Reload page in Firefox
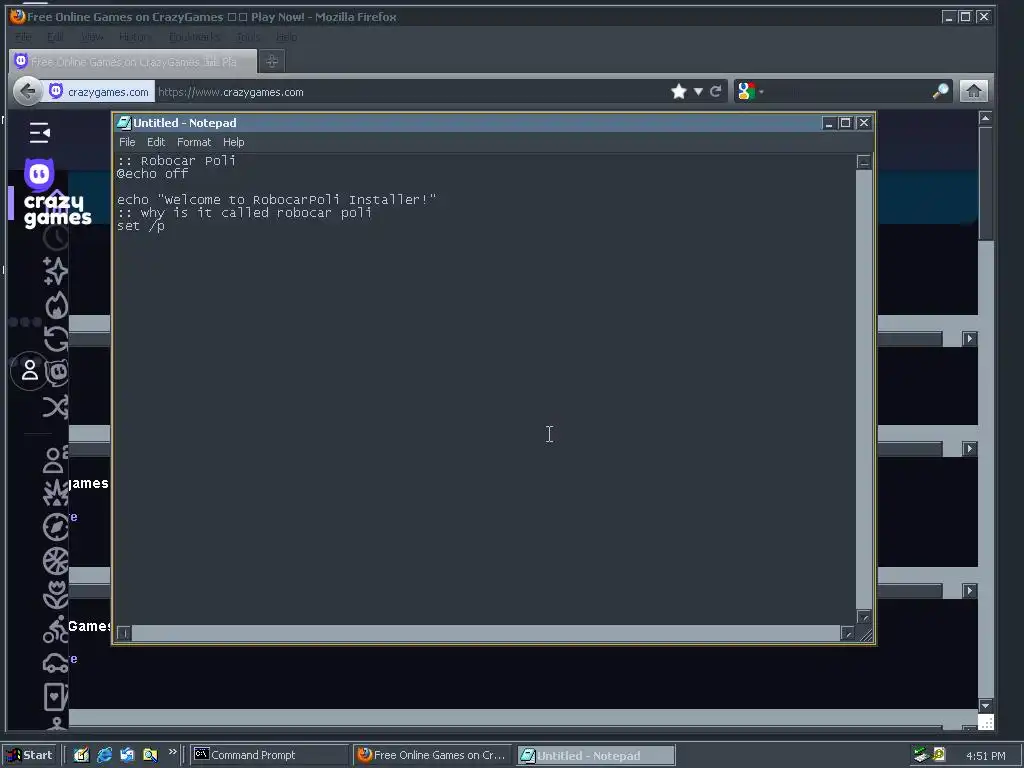The height and width of the screenshot is (768, 1024). (x=716, y=91)
